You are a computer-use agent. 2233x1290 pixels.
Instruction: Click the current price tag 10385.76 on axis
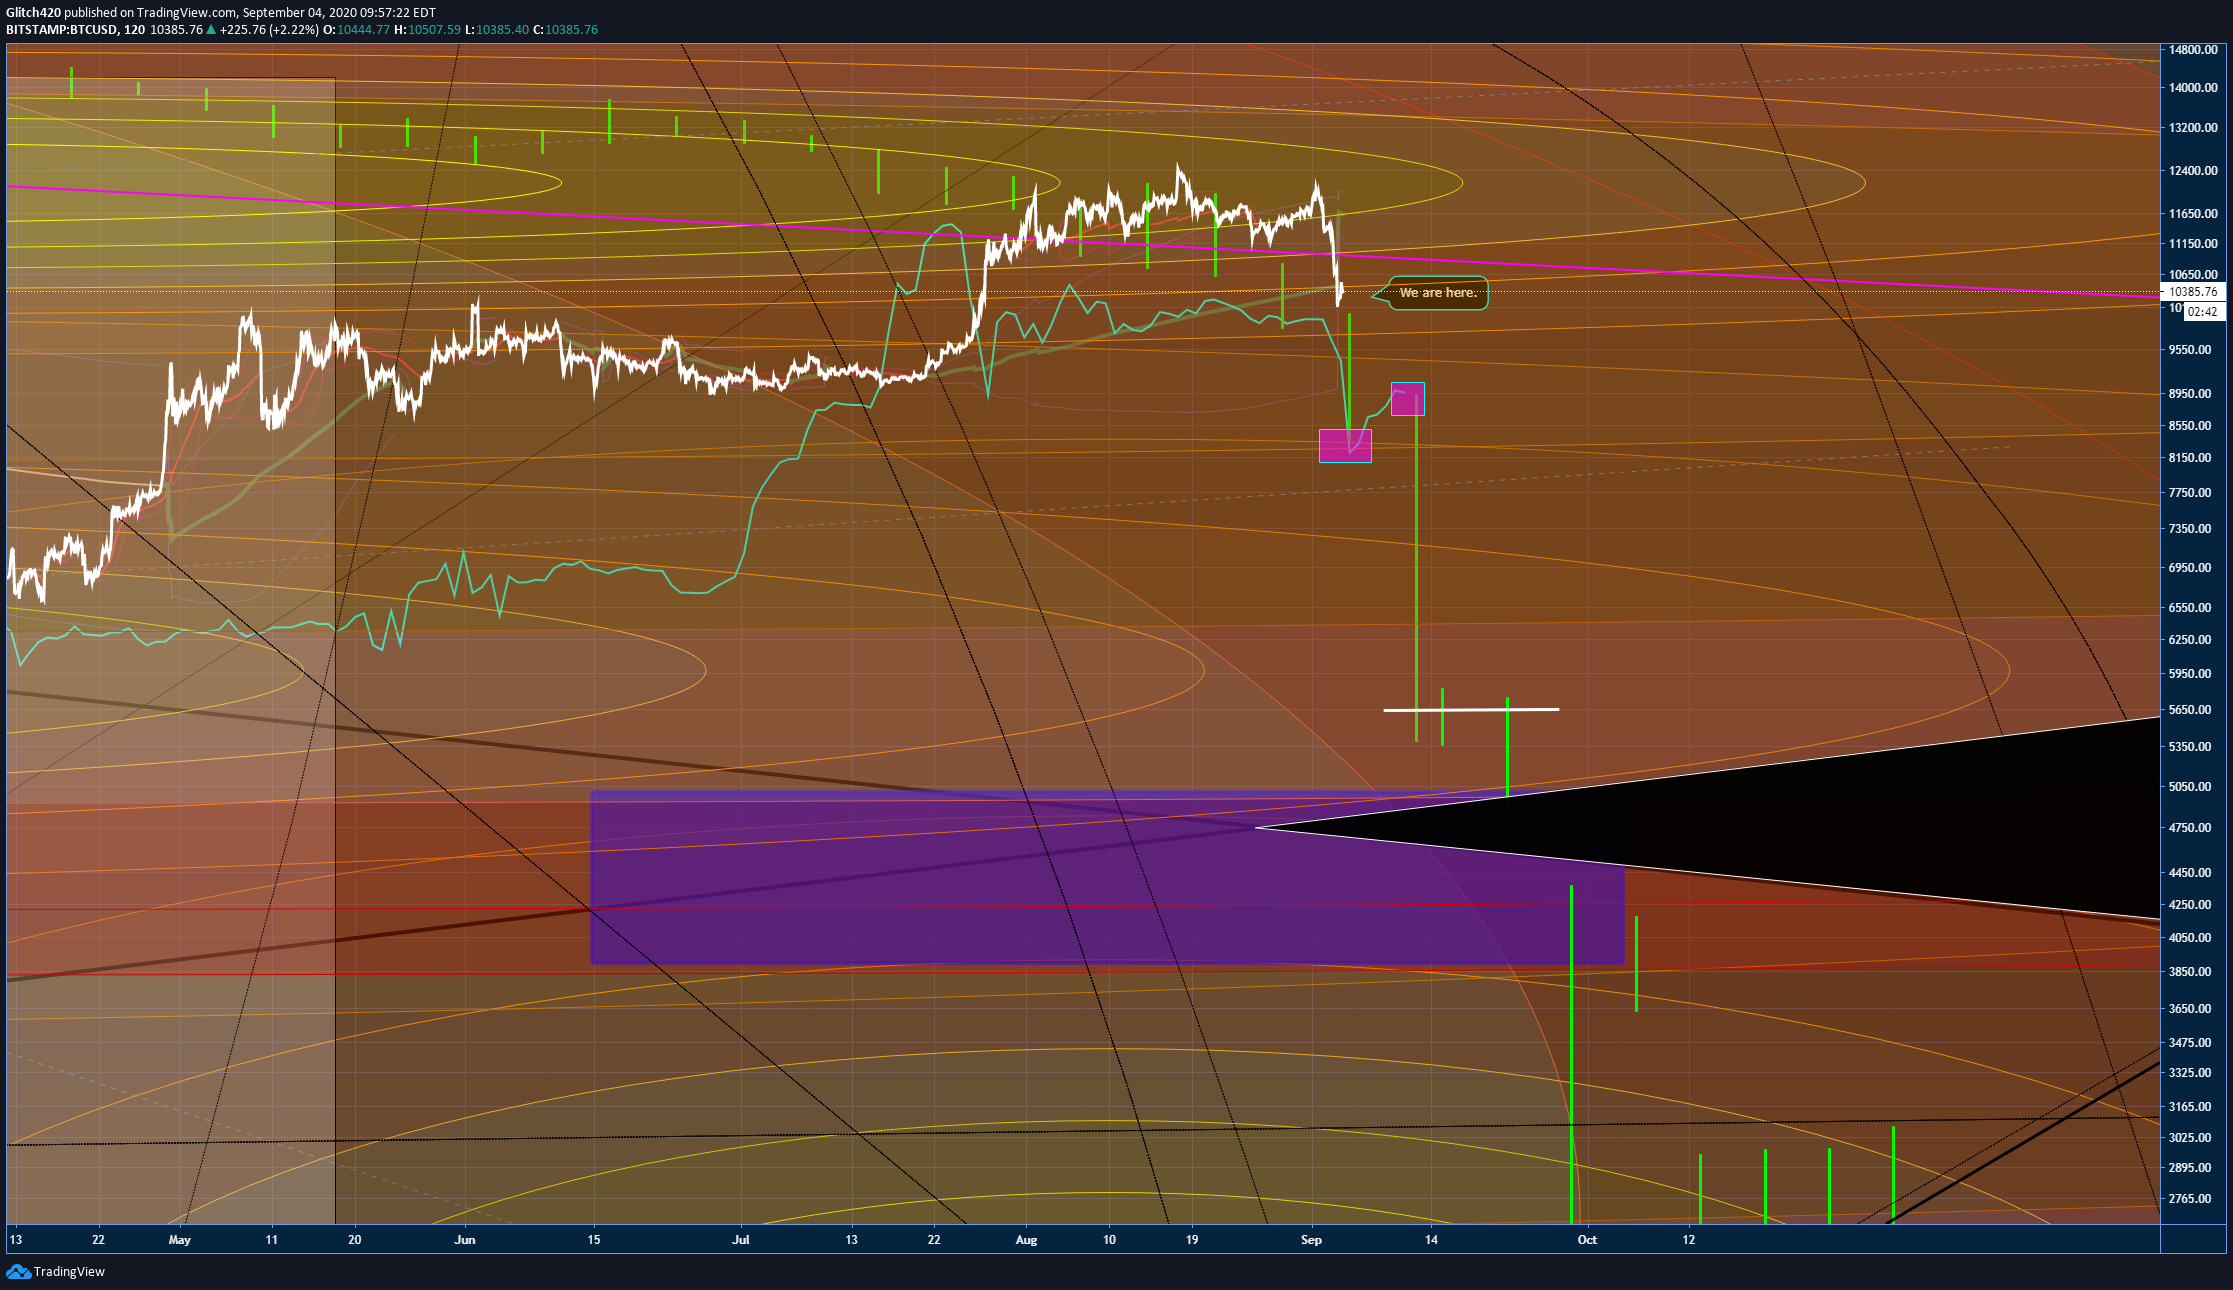tap(2193, 292)
